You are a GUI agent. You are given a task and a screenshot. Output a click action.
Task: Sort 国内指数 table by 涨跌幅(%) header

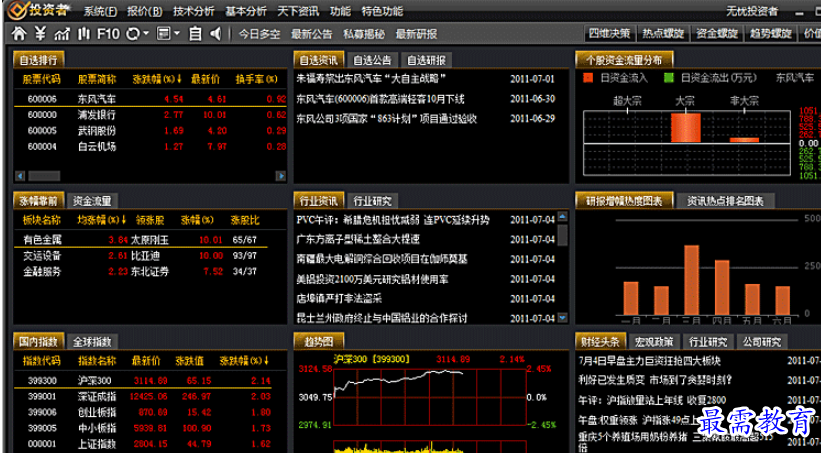[245, 361]
